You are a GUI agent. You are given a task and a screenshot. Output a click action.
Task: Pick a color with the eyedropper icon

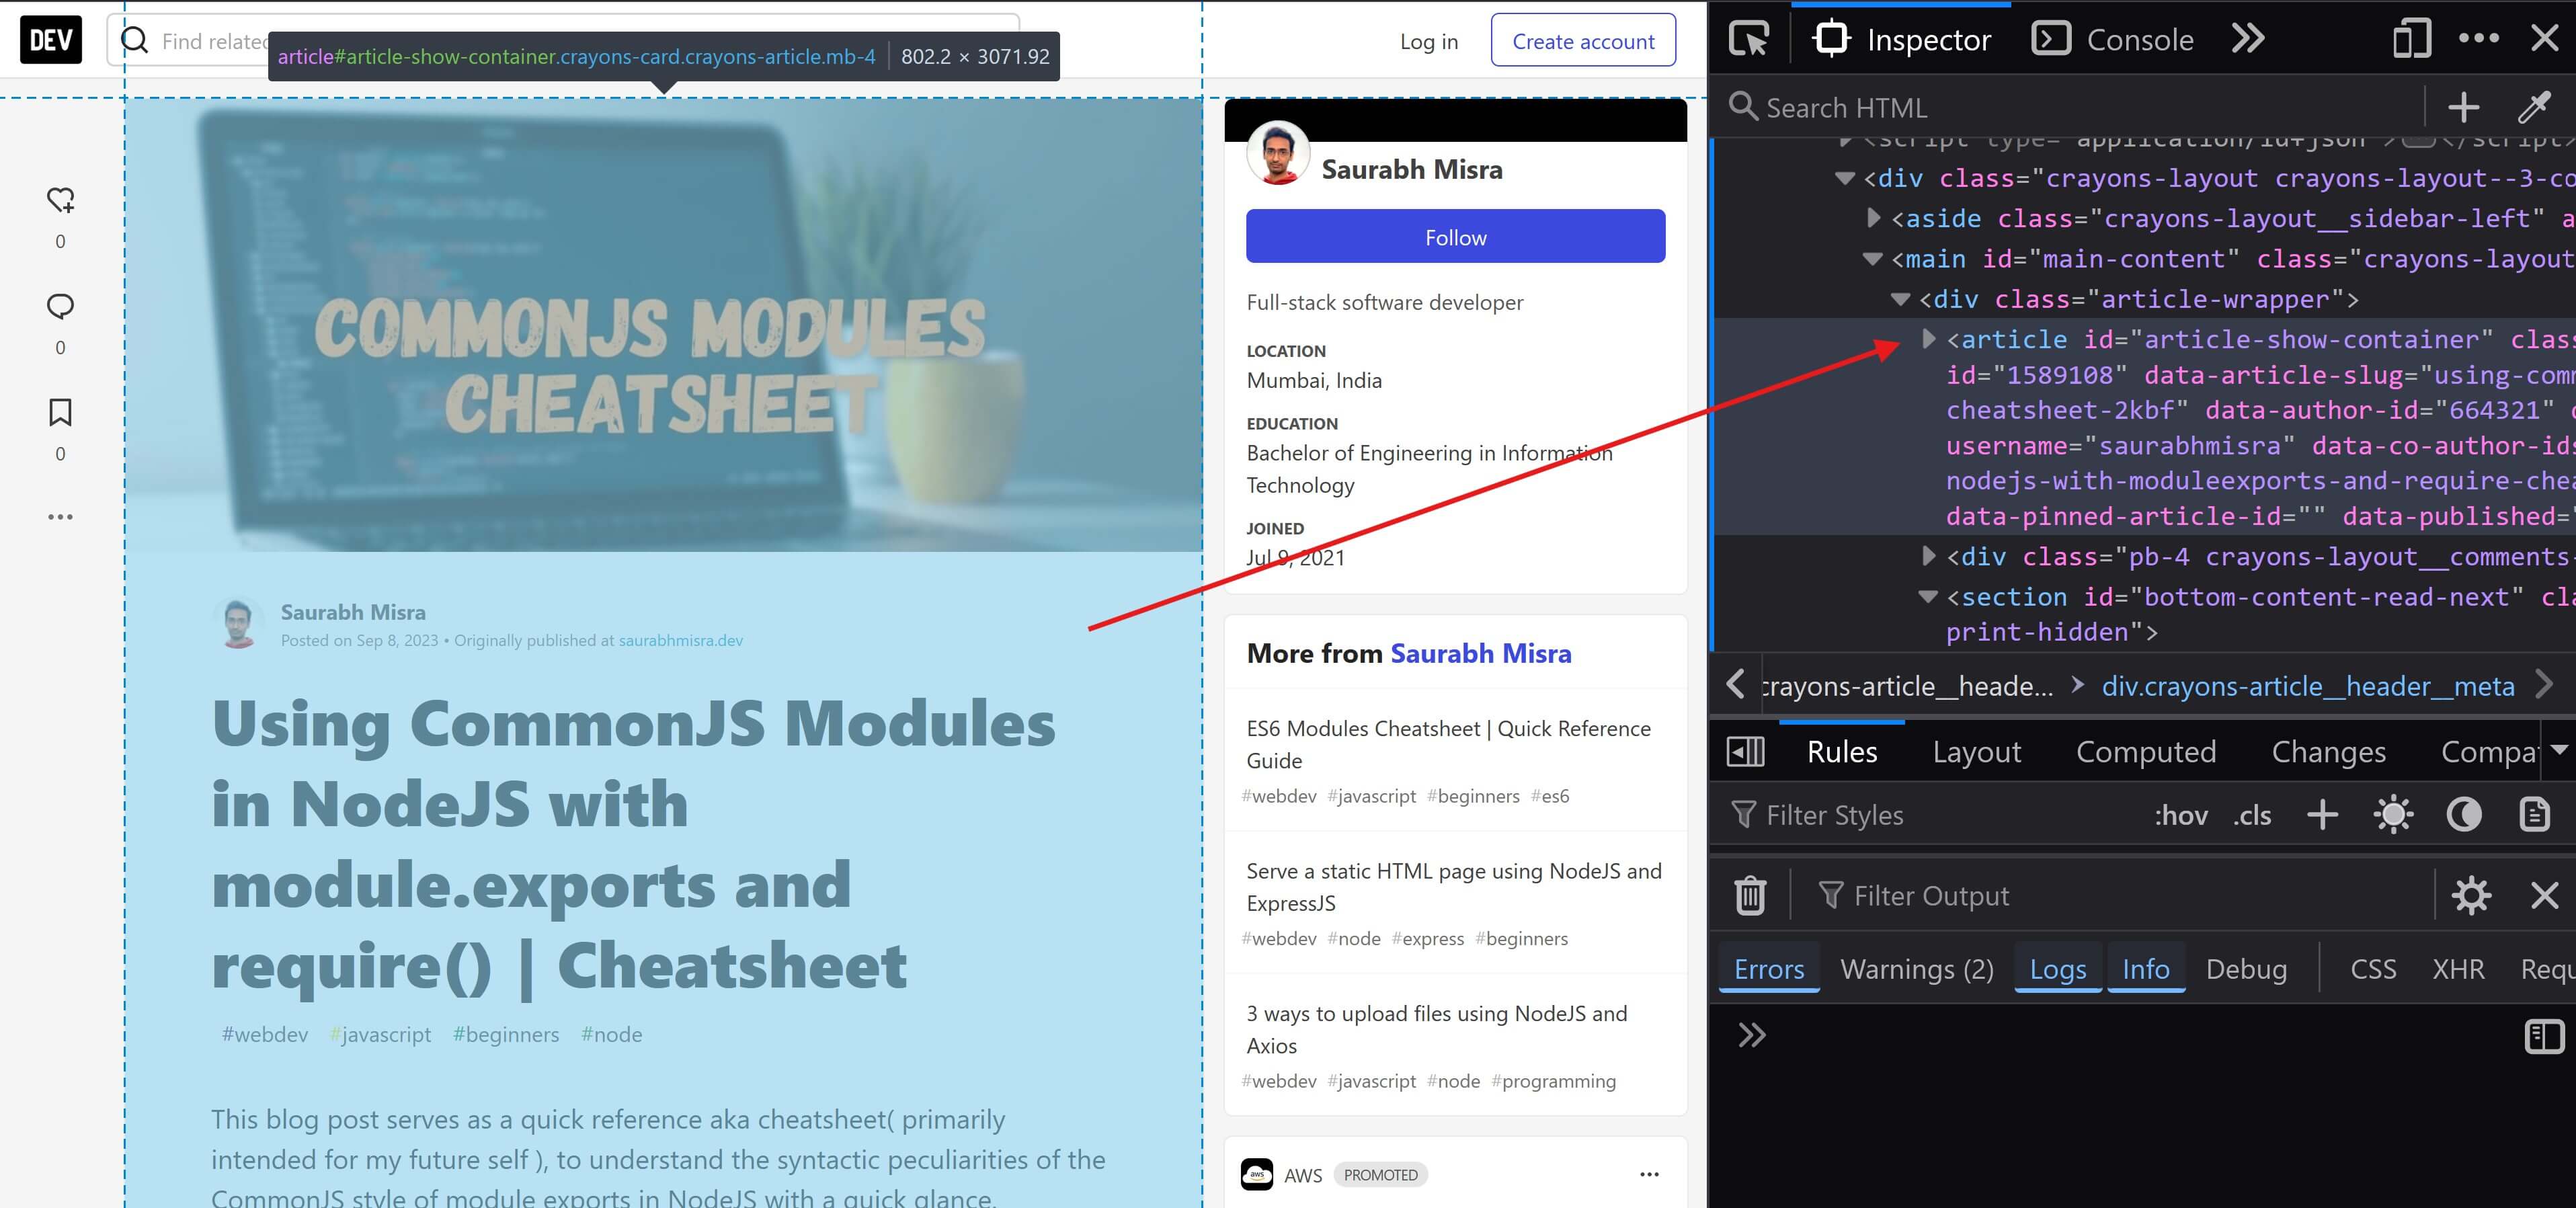click(x=2535, y=107)
